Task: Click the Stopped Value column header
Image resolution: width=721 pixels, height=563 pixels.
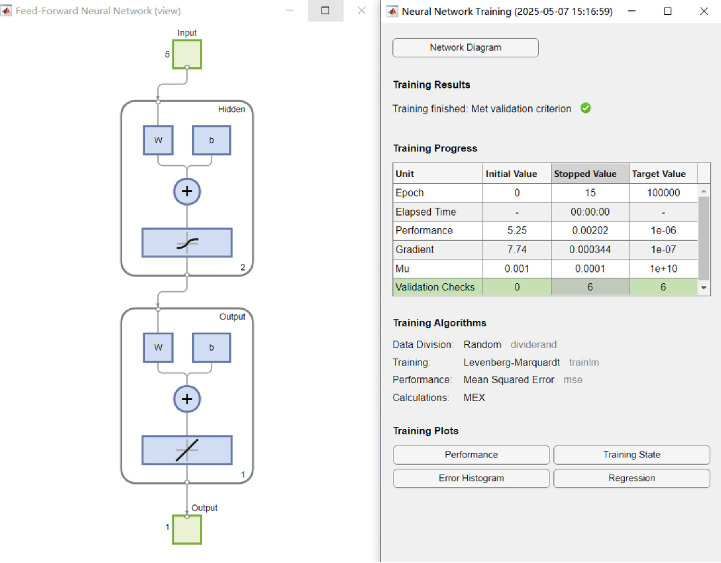Action: click(590, 173)
